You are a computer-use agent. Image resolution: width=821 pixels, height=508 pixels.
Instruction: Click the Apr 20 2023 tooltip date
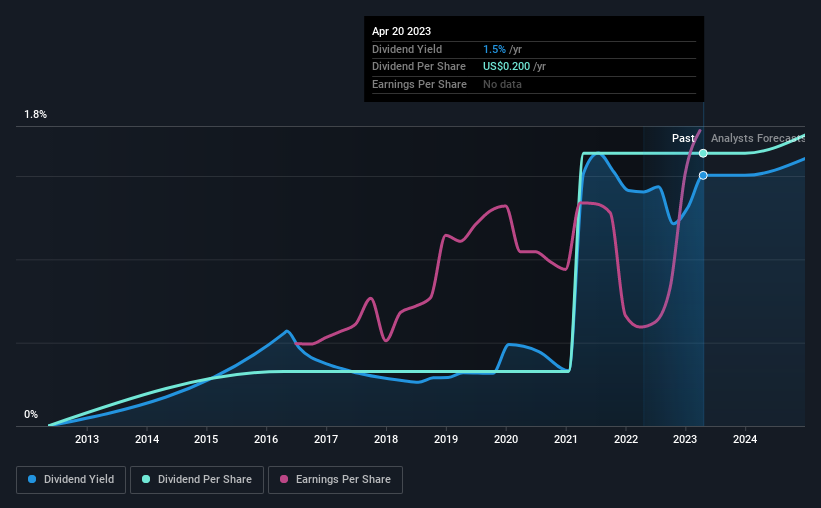[402, 31]
